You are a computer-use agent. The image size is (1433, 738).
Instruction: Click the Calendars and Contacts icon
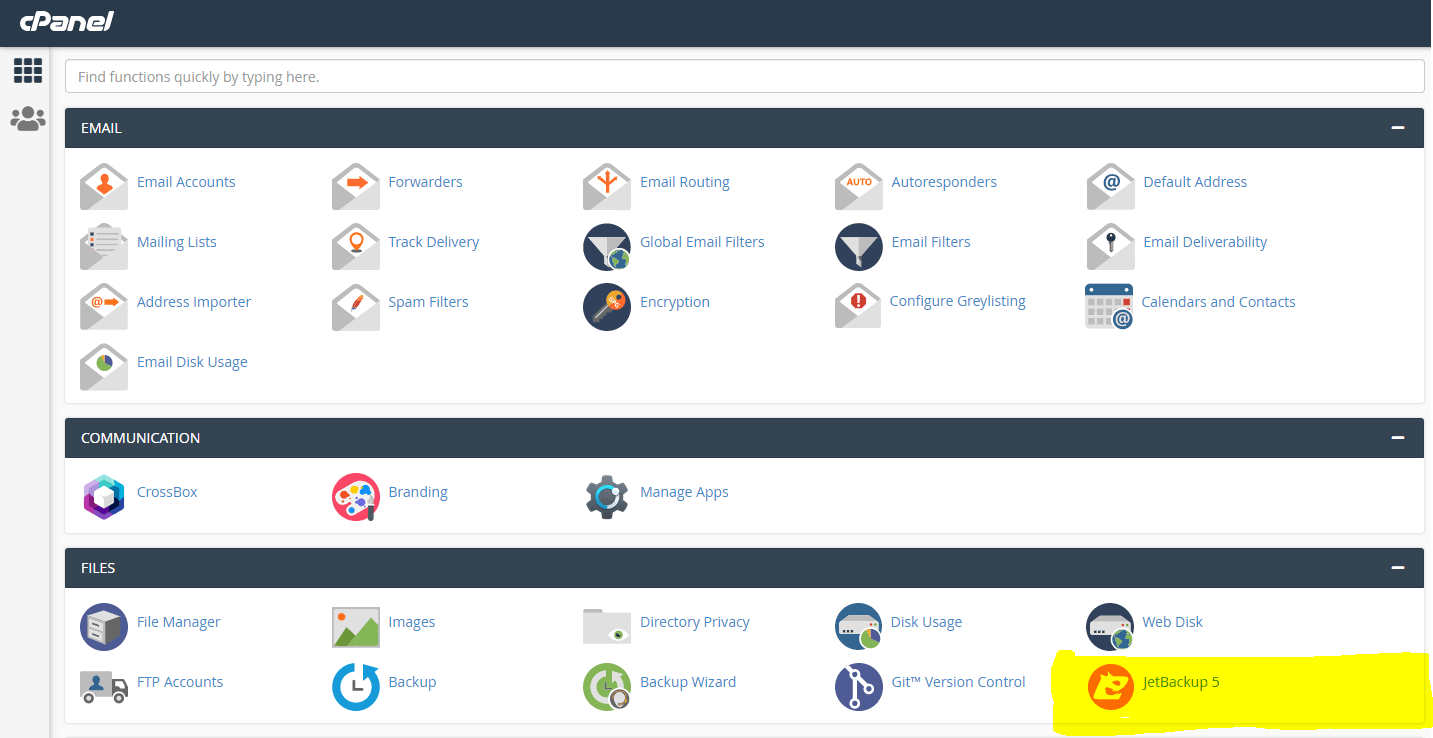coord(1109,306)
